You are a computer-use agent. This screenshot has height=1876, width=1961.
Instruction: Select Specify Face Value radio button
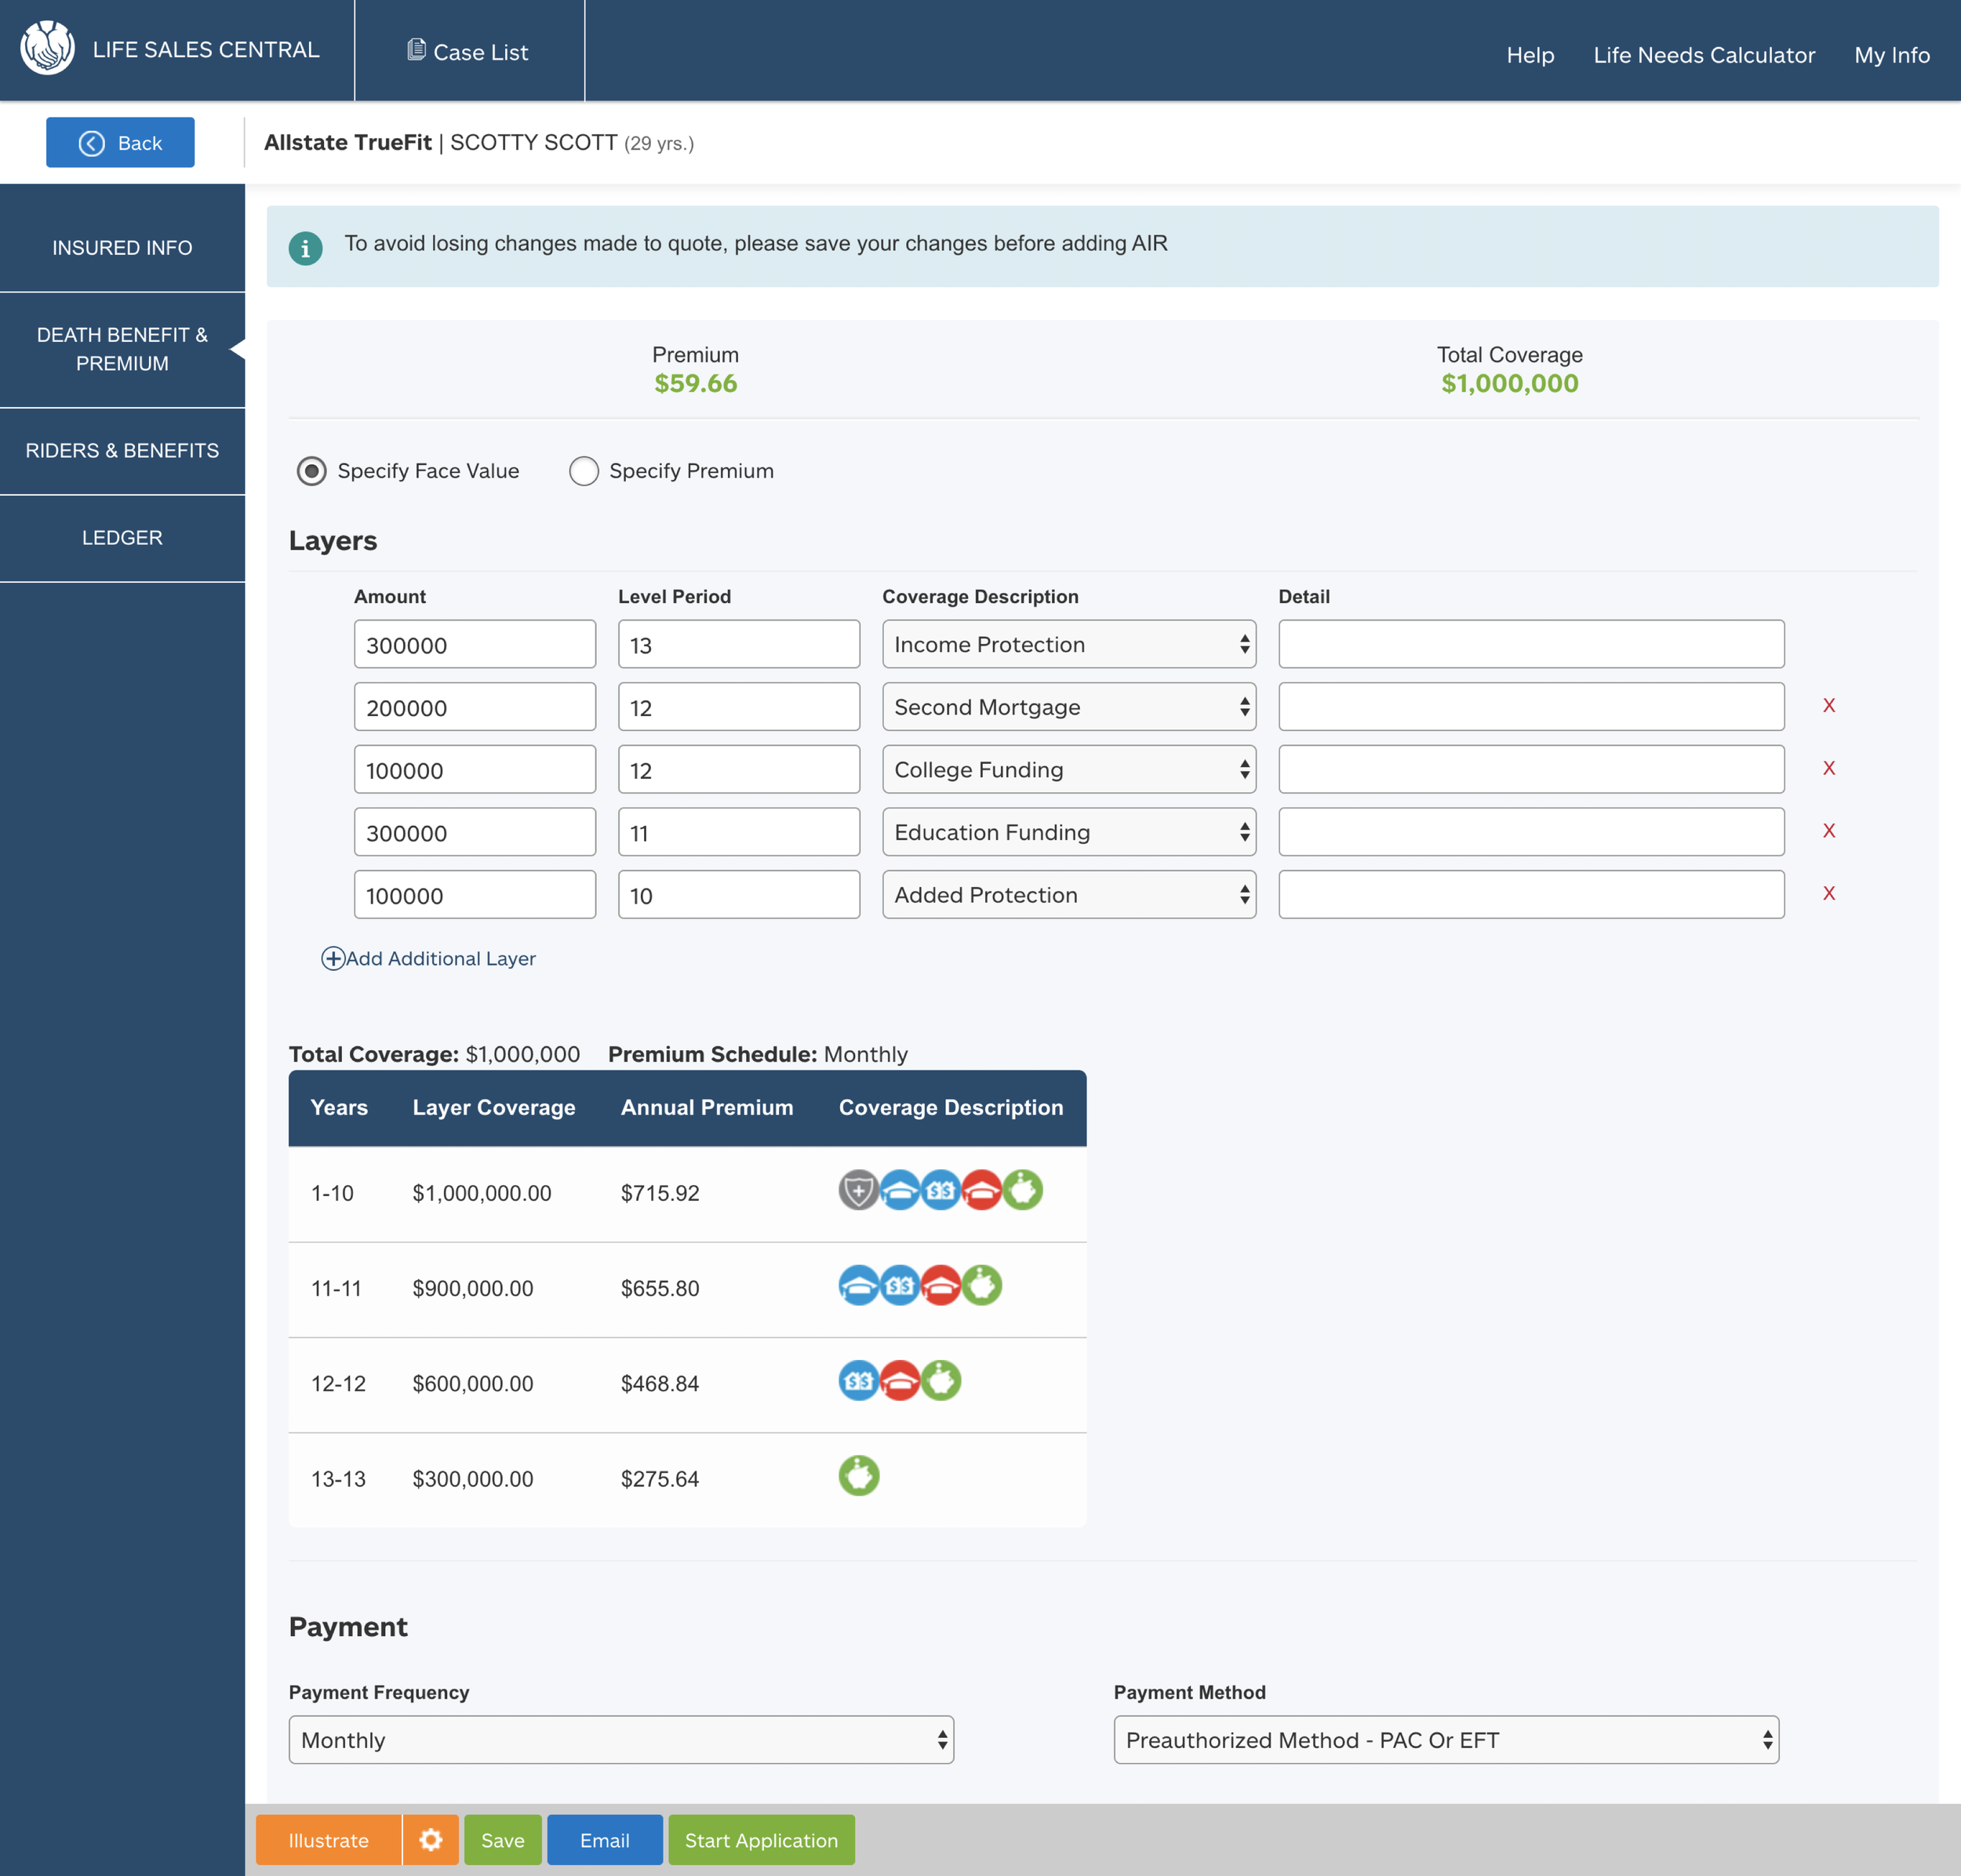312,471
